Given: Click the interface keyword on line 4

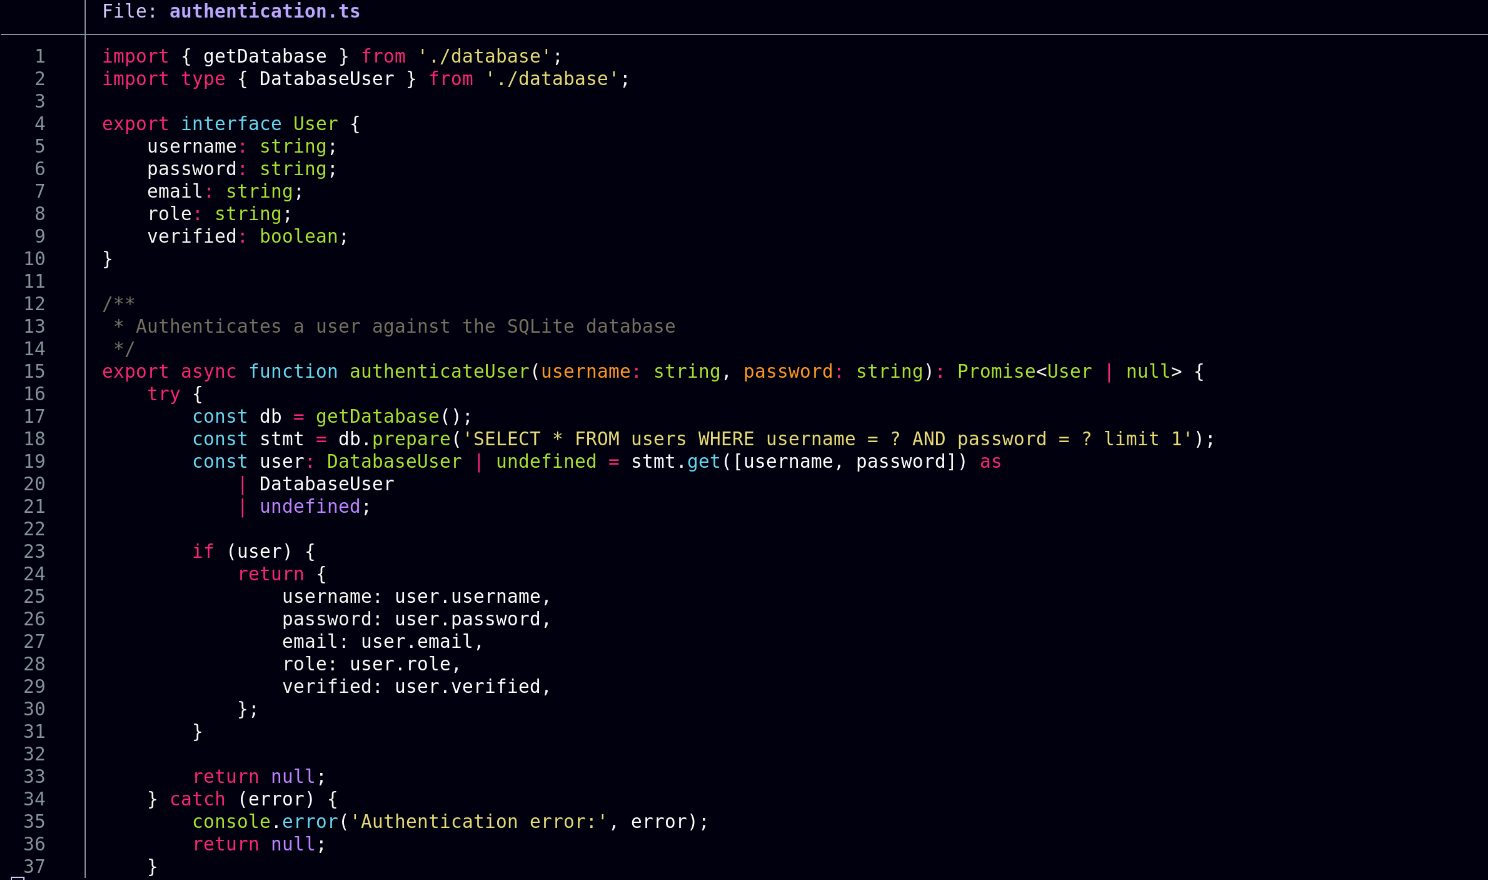Looking at the screenshot, I should (231, 124).
